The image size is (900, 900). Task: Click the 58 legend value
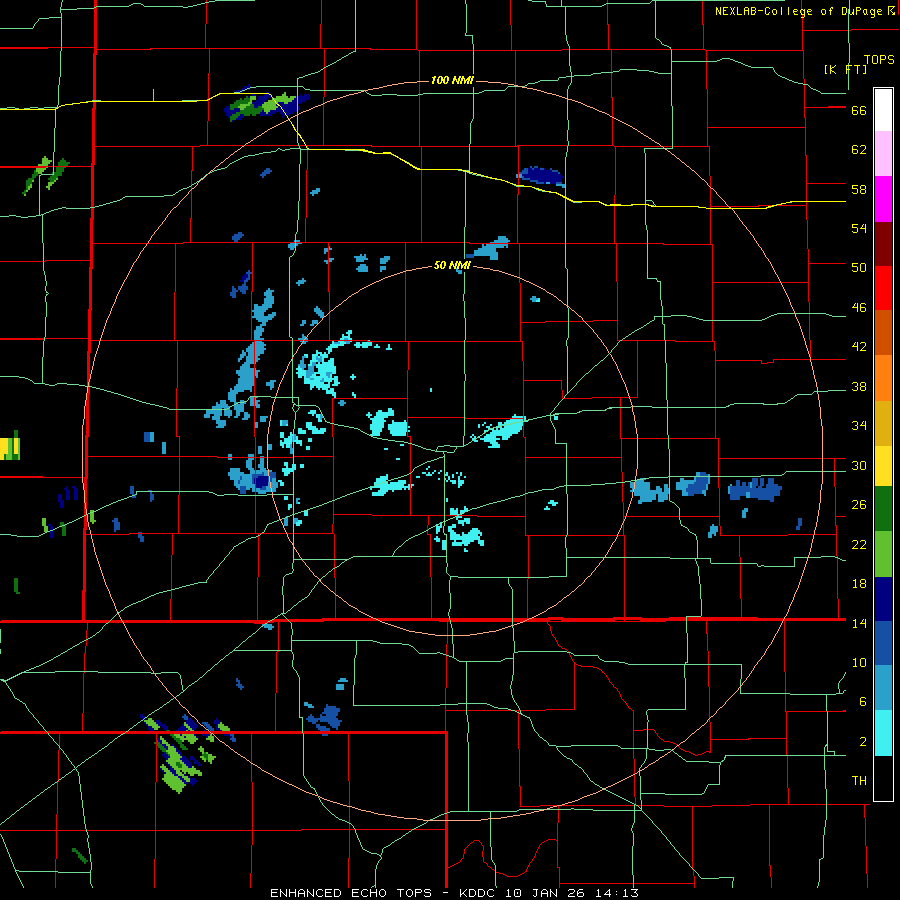click(859, 189)
